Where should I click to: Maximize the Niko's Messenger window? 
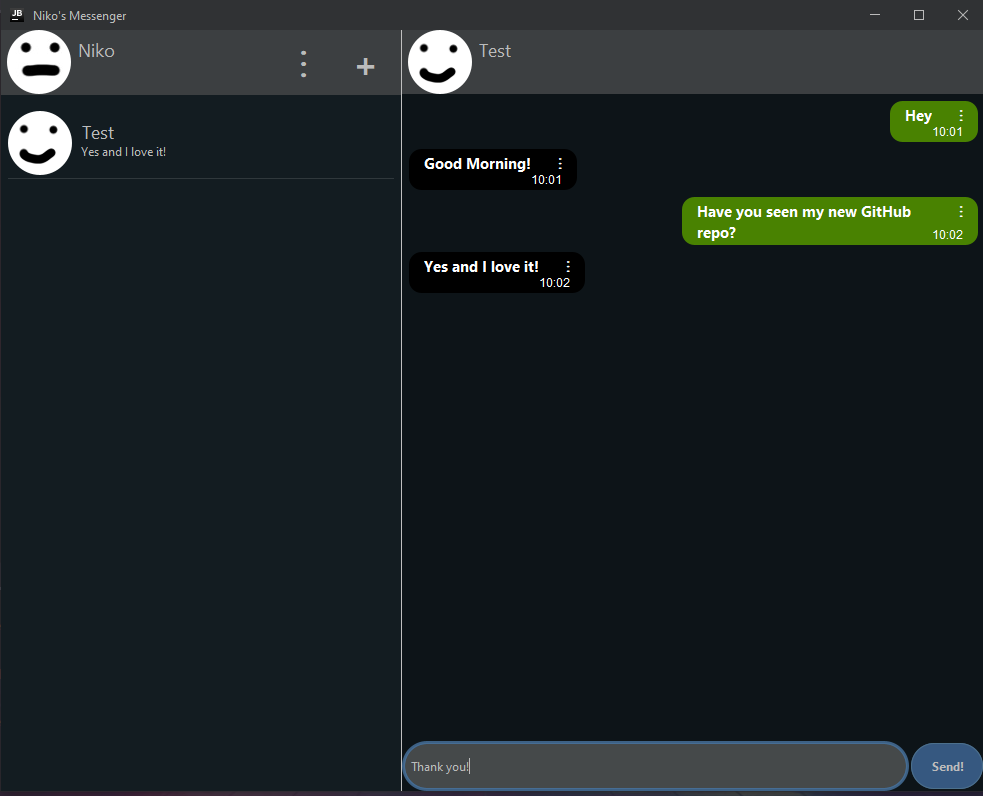918,14
